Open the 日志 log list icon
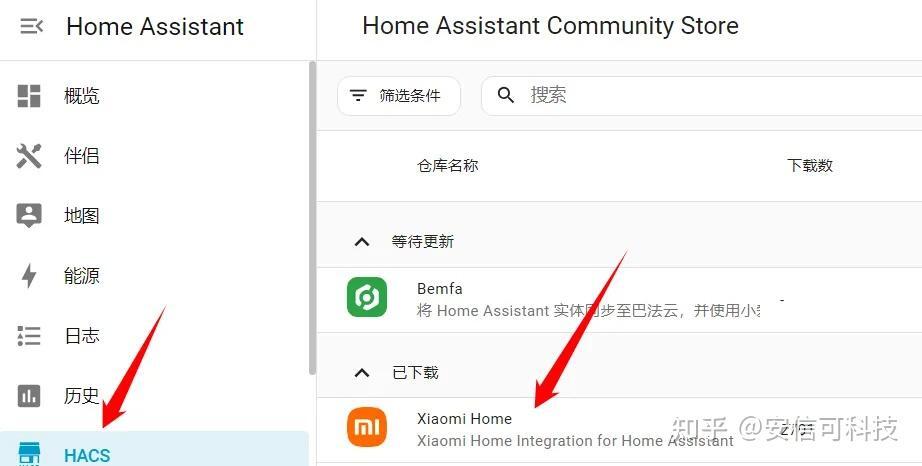The image size is (922, 466). 29,336
